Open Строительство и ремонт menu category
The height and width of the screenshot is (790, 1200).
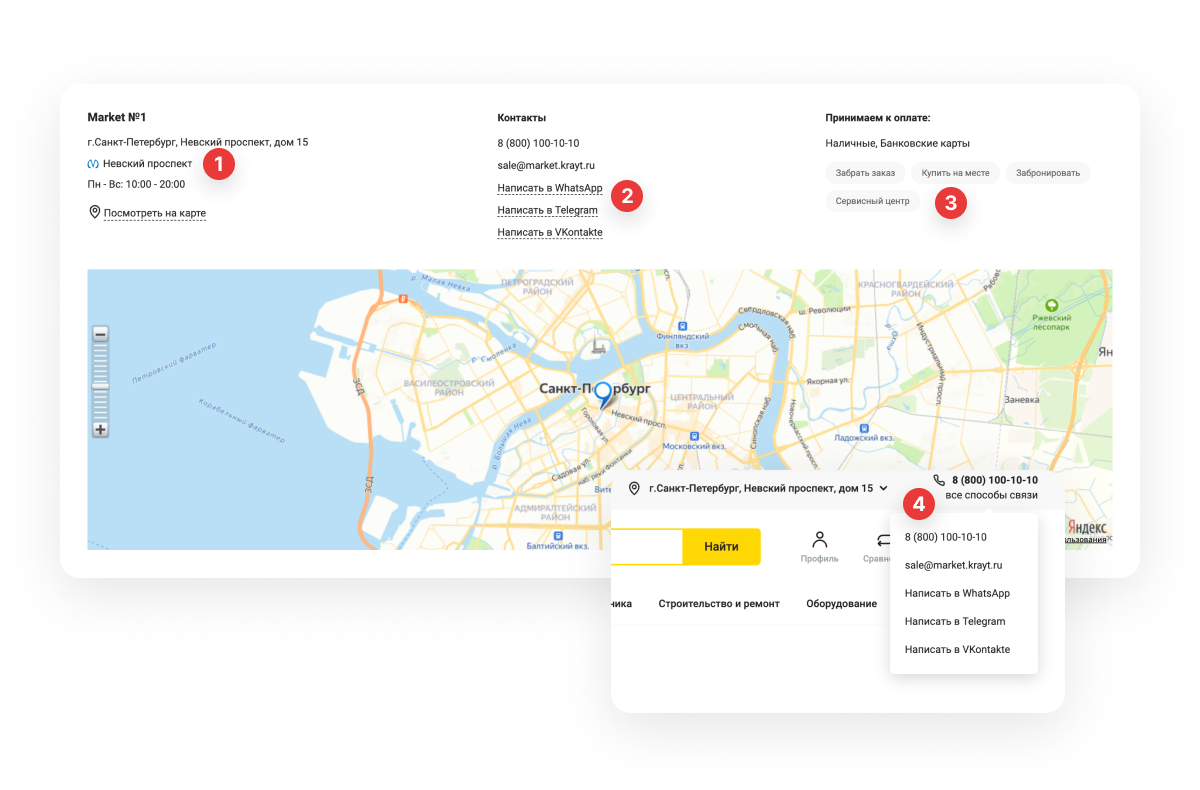[719, 603]
